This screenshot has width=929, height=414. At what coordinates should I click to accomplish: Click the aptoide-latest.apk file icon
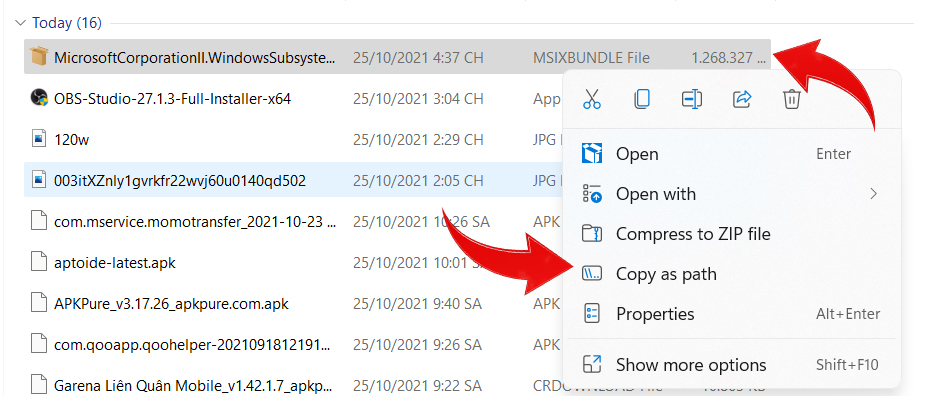(39, 262)
